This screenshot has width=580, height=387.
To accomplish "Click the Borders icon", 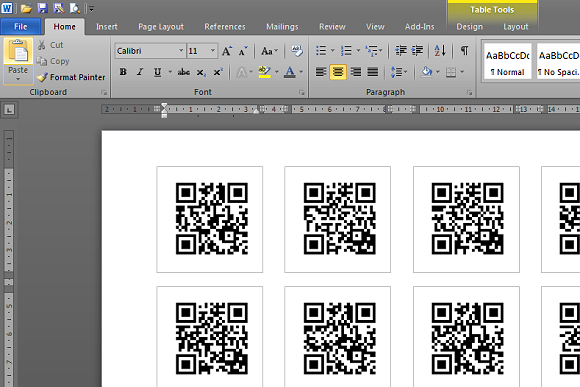I will pos(451,72).
